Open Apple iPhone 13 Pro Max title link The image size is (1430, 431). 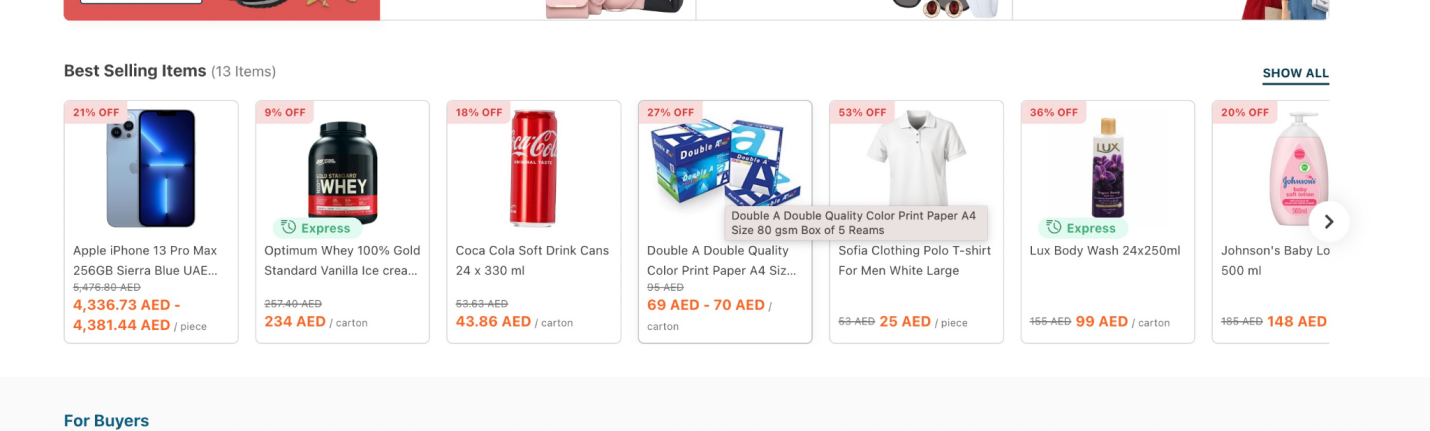145,260
